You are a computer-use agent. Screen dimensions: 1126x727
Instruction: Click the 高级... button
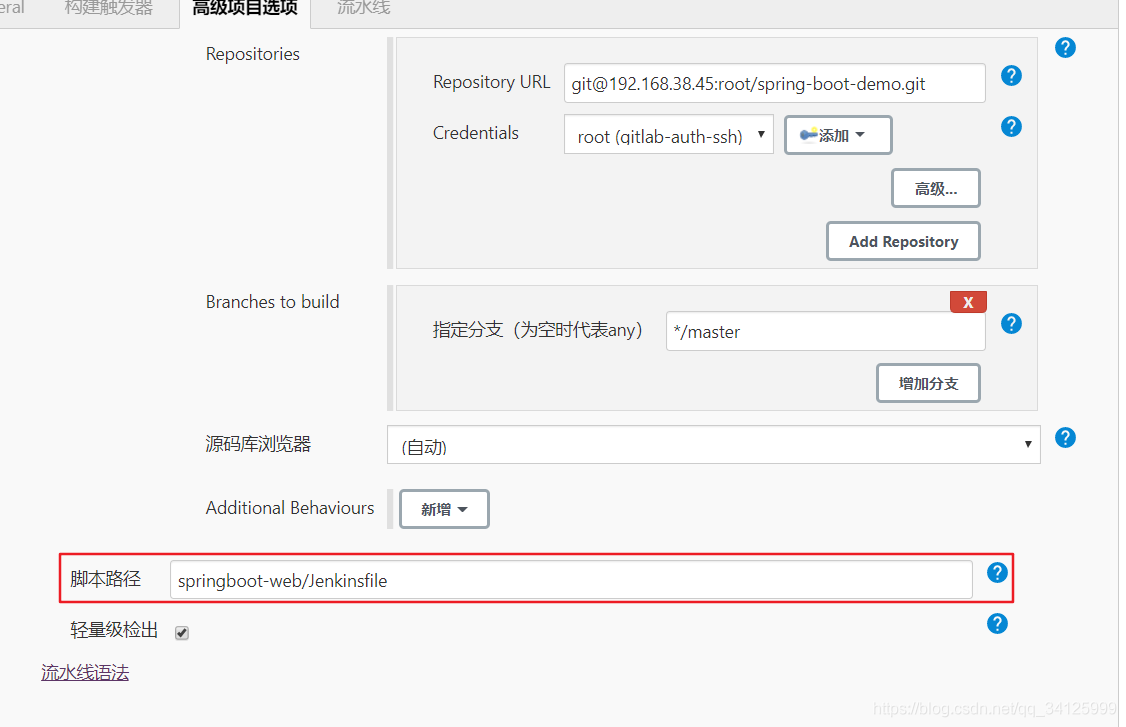936,189
